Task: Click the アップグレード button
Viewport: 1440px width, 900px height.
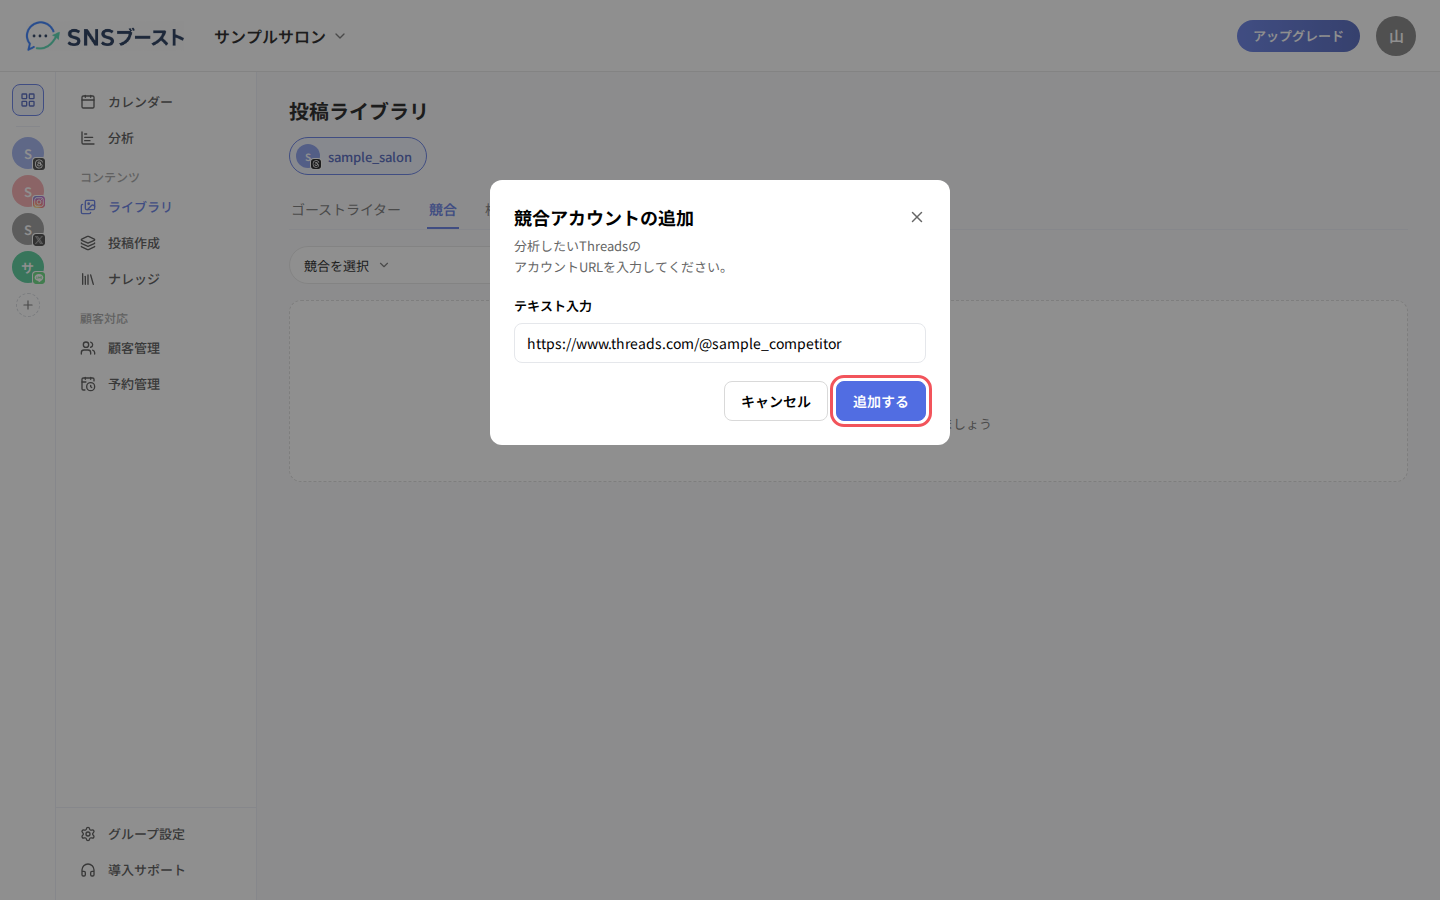Action: [1298, 36]
